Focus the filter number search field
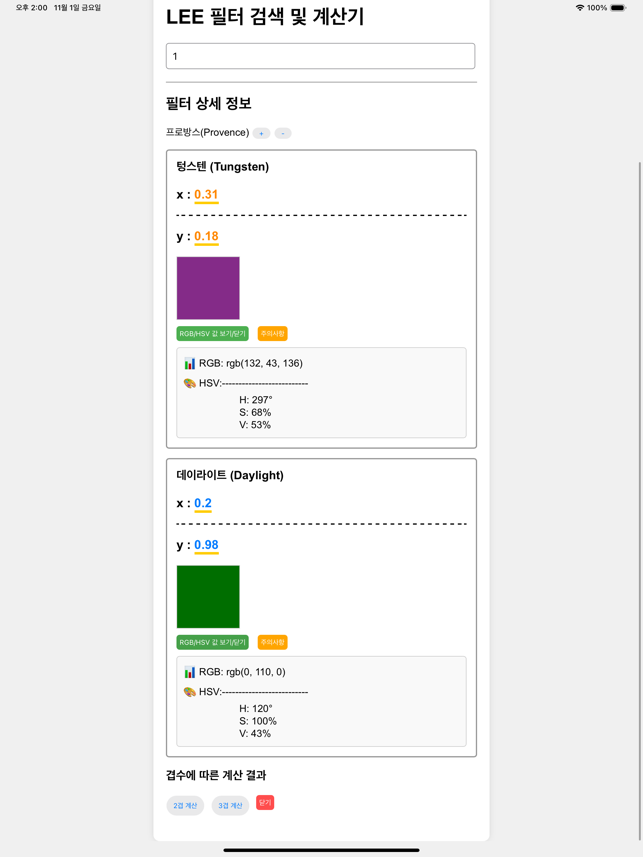The image size is (643, 857). tap(320, 56)
